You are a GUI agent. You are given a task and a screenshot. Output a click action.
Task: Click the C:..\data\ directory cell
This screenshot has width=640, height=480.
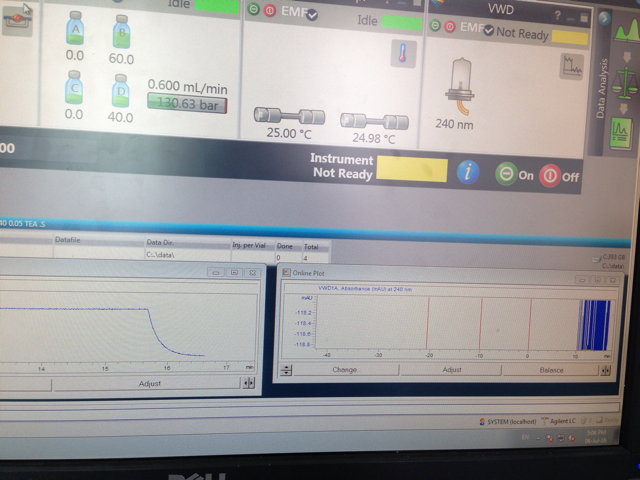[x=188, y=254]
